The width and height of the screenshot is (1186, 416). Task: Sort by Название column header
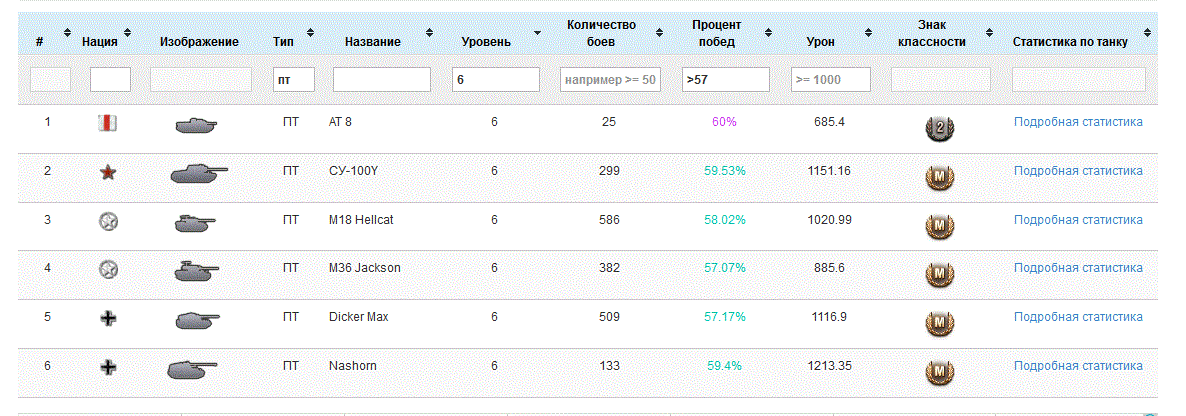click(373, 41)
